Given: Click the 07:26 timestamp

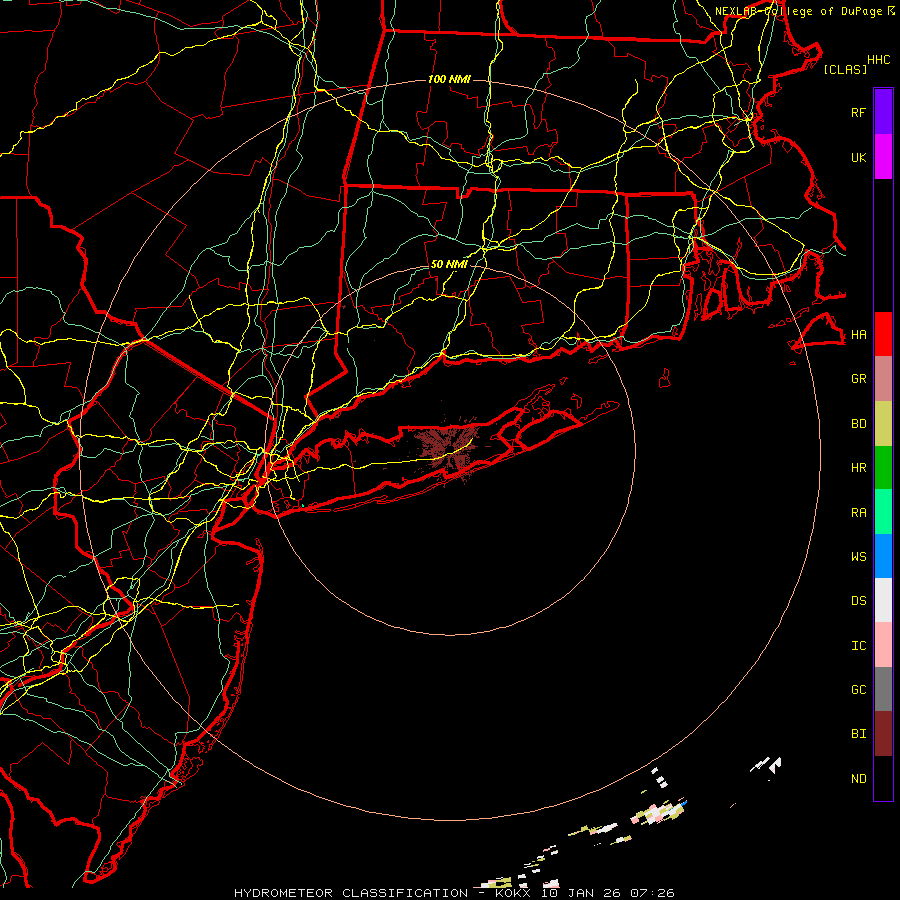Looking at the screenshot, I should pos(652,893).
